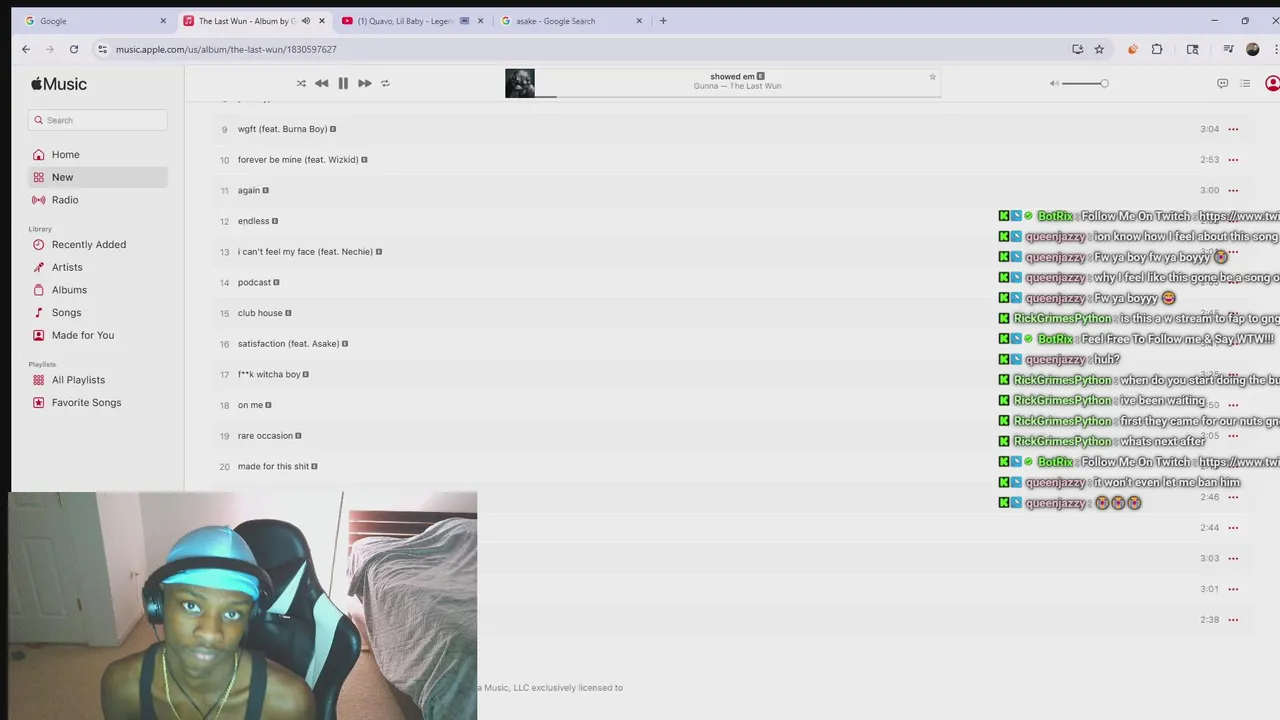Open the orange acorn extension icon
Viewport: 1280px width, 720px height.
(1132, 49)
